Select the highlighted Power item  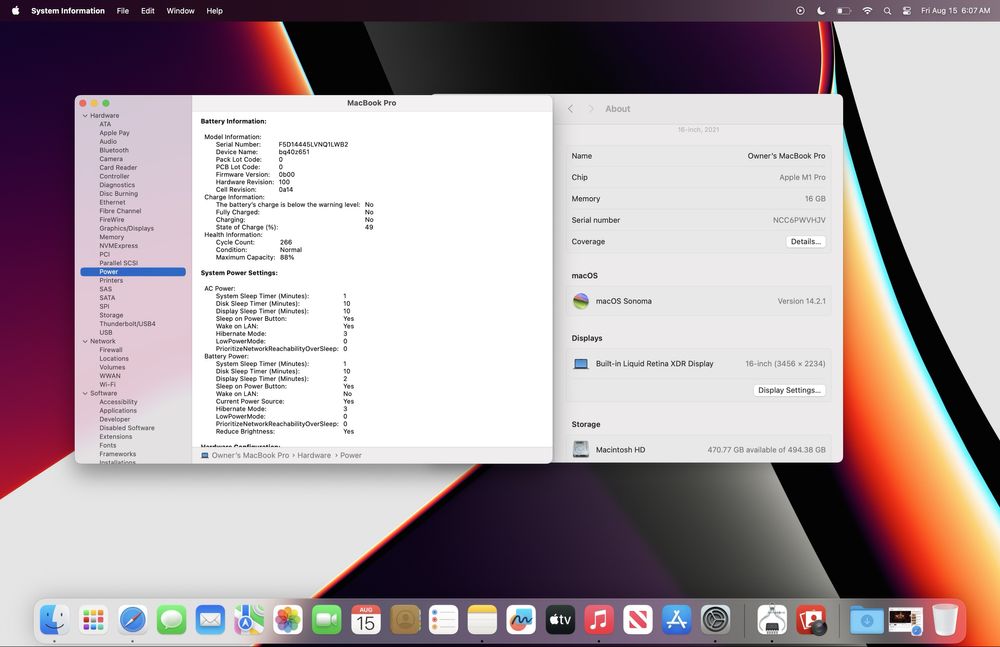(x=133, y=272)
